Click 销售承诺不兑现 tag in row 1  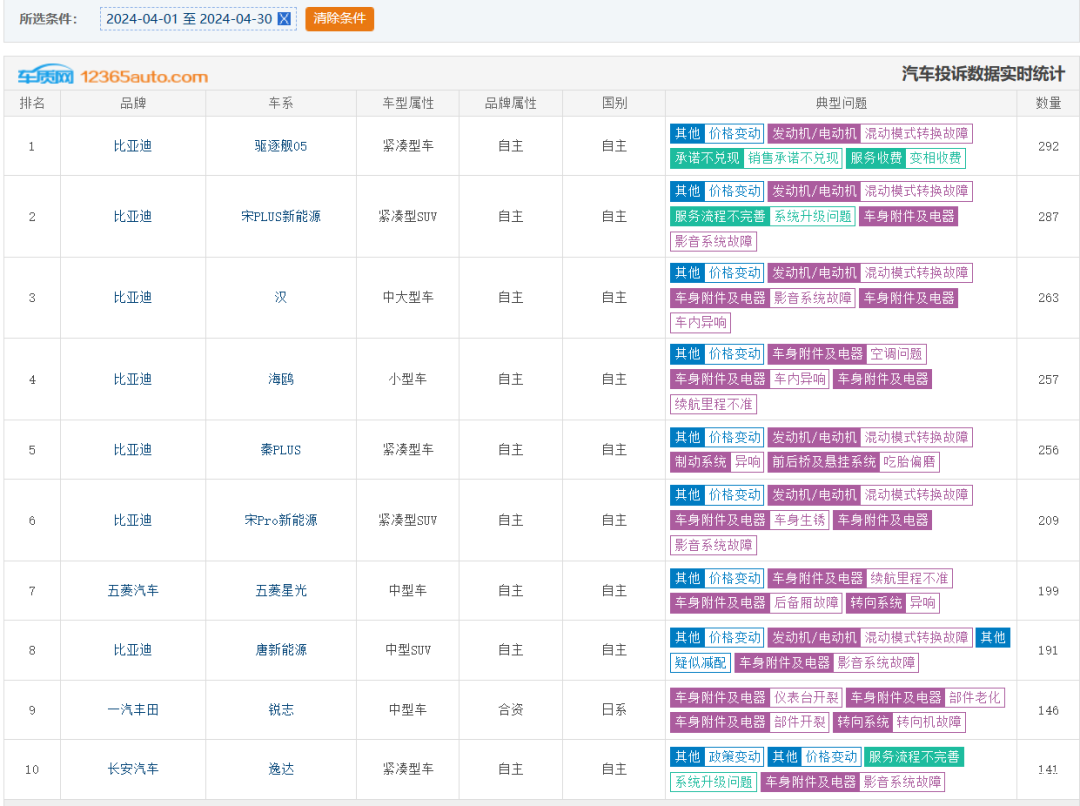793,158
